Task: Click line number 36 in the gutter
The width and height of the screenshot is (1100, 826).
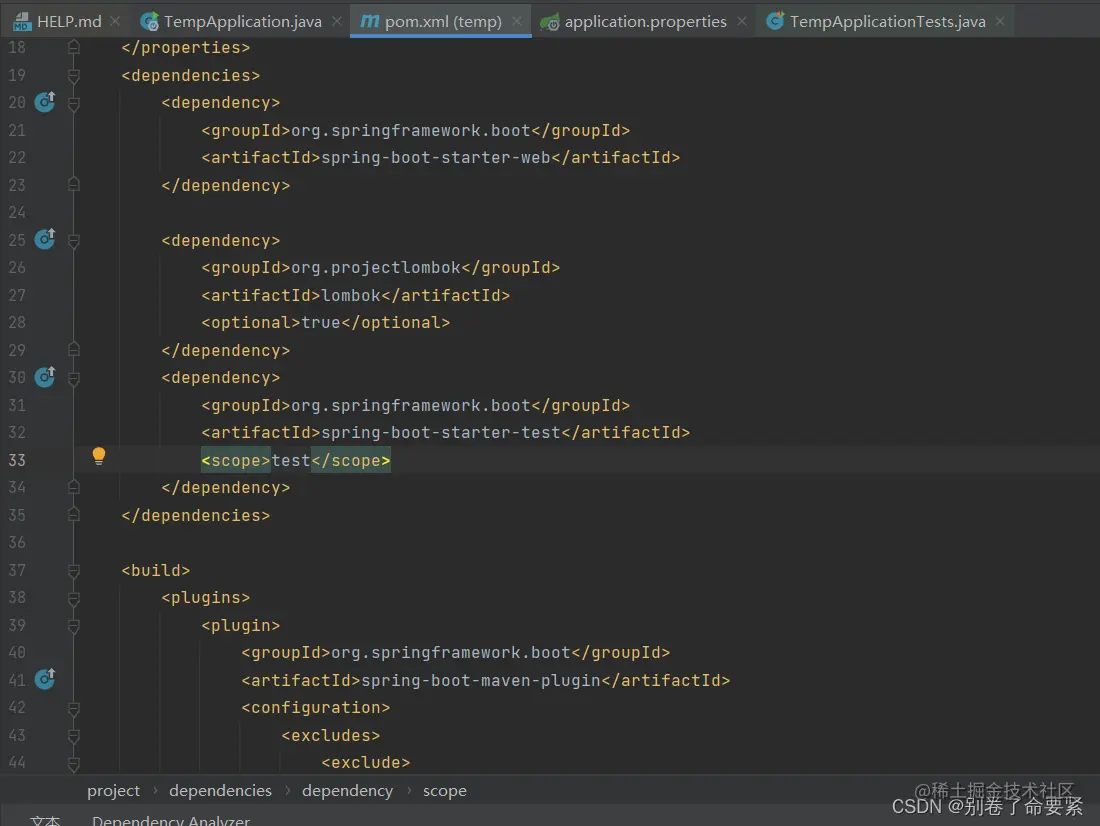Action: [17, 542]
